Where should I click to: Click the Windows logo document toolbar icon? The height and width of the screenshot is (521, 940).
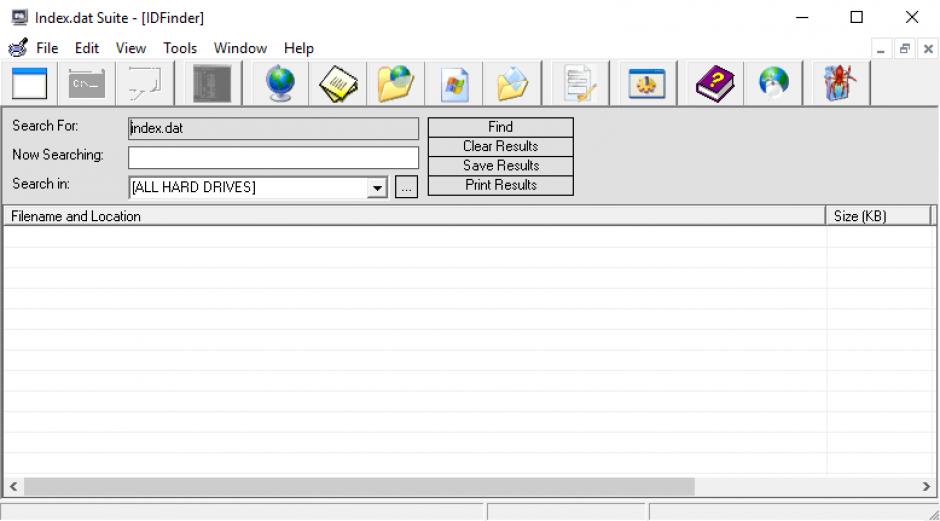point(454,85)
